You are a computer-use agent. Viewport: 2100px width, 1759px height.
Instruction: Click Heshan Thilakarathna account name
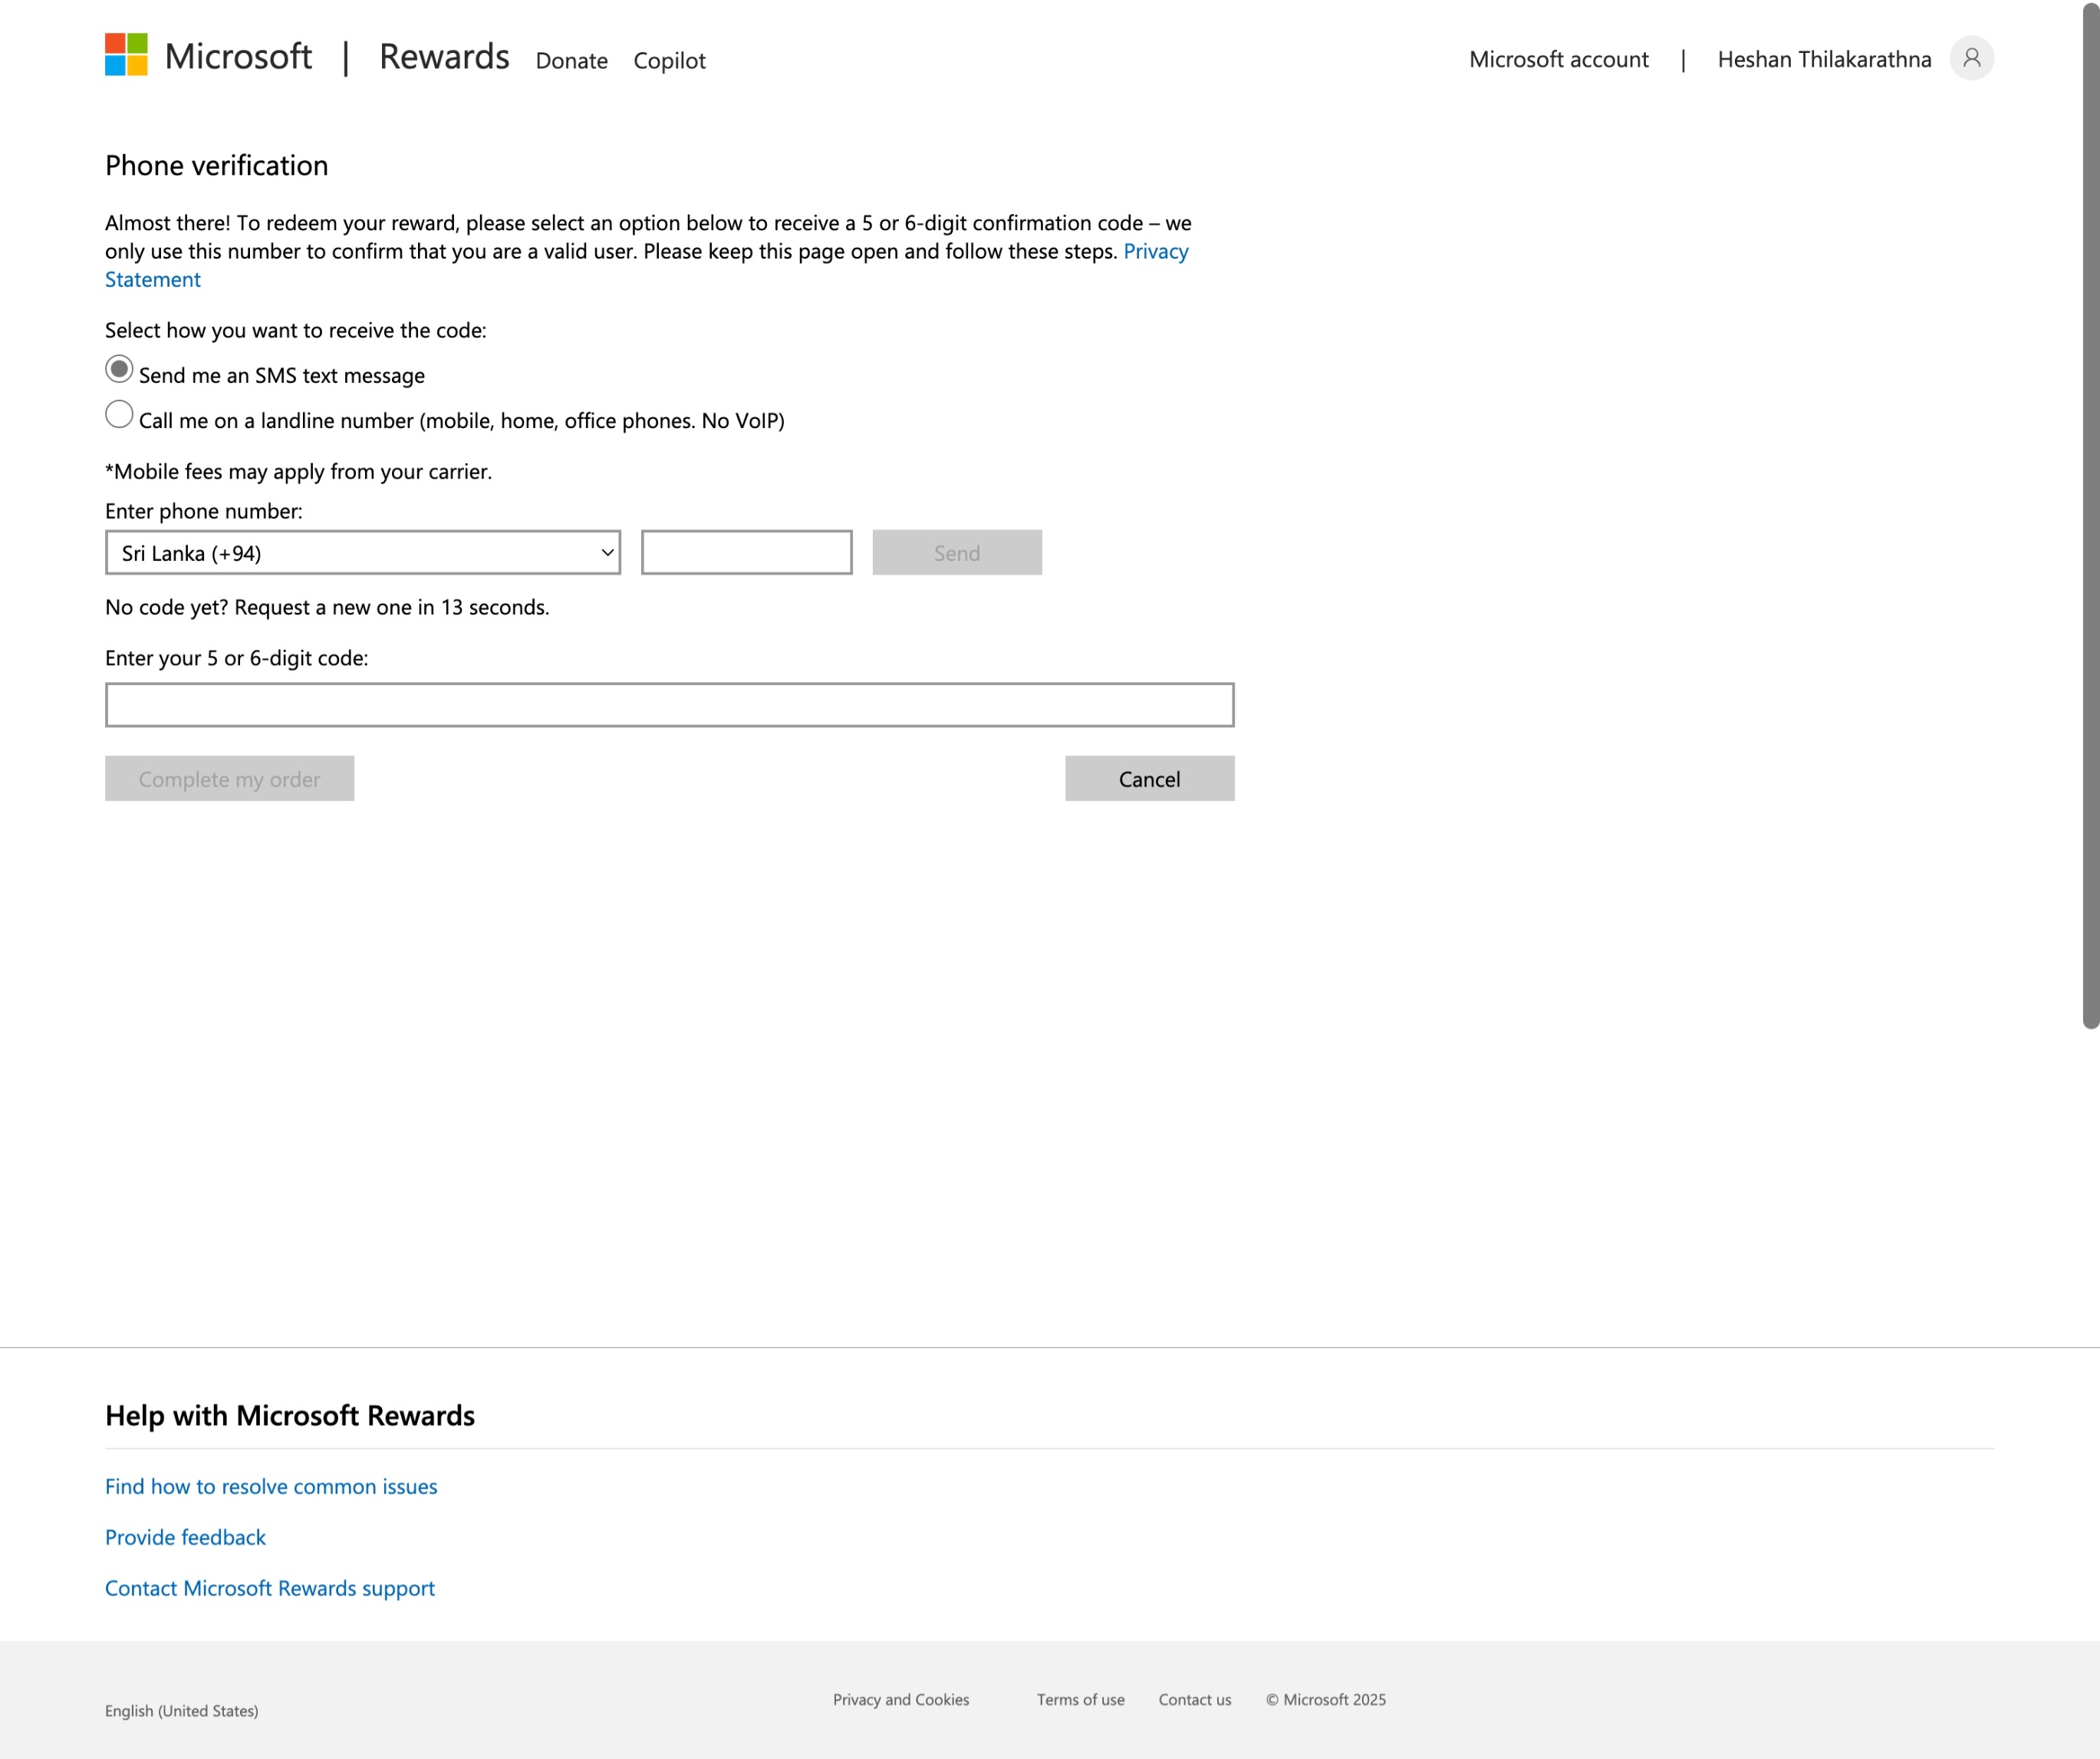pyautogui.click(x=1823, y=60)
